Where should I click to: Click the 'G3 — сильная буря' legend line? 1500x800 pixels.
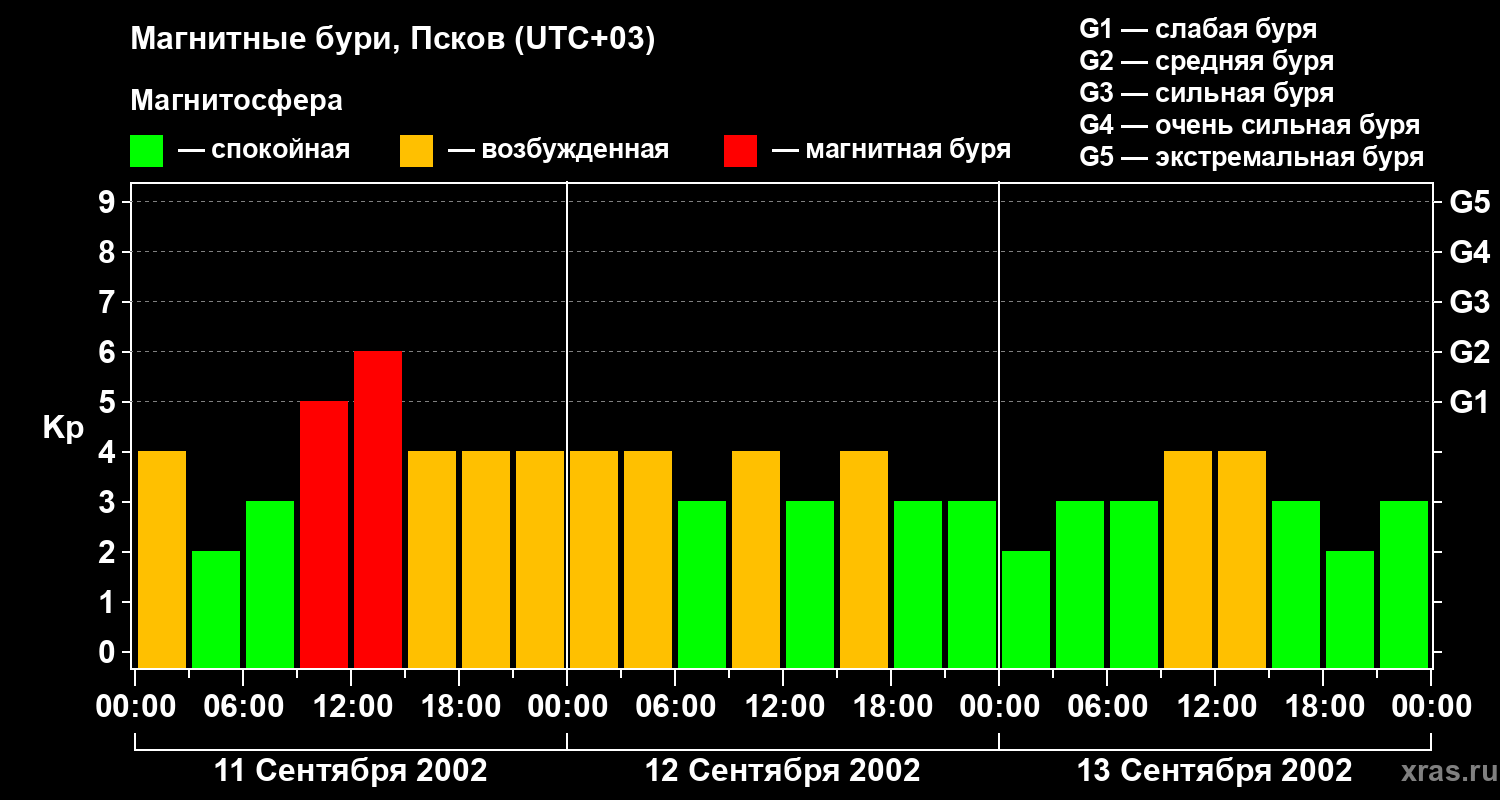coord(1206,93)
